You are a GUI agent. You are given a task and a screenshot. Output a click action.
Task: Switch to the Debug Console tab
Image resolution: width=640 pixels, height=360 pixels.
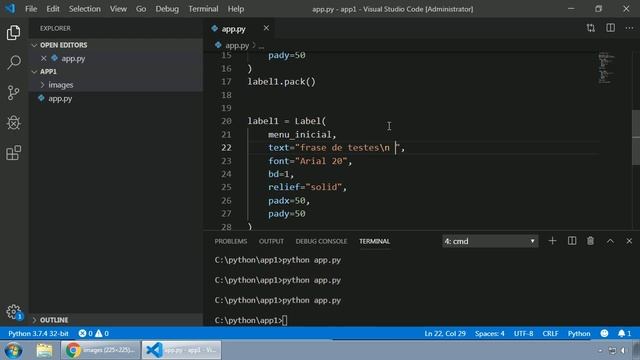point(321,241)
